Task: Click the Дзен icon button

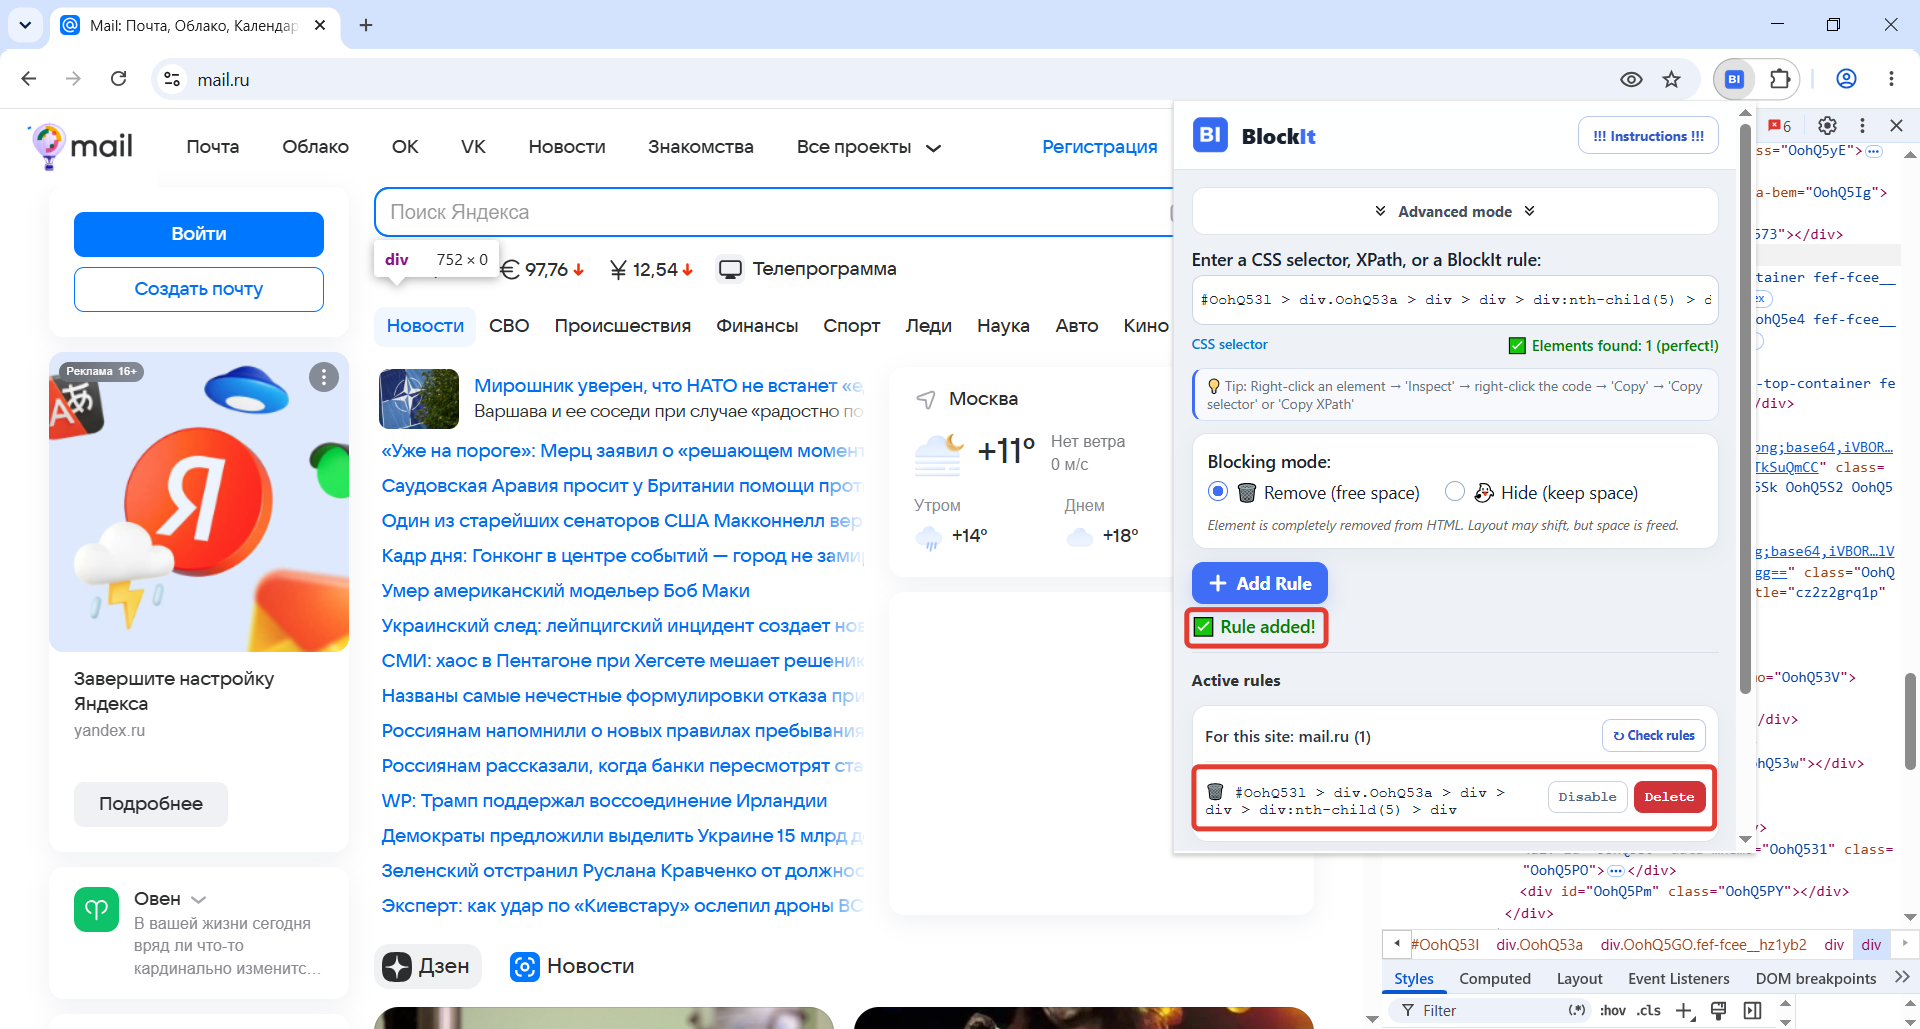Action: pyautogui.click(x=428, y=966)
